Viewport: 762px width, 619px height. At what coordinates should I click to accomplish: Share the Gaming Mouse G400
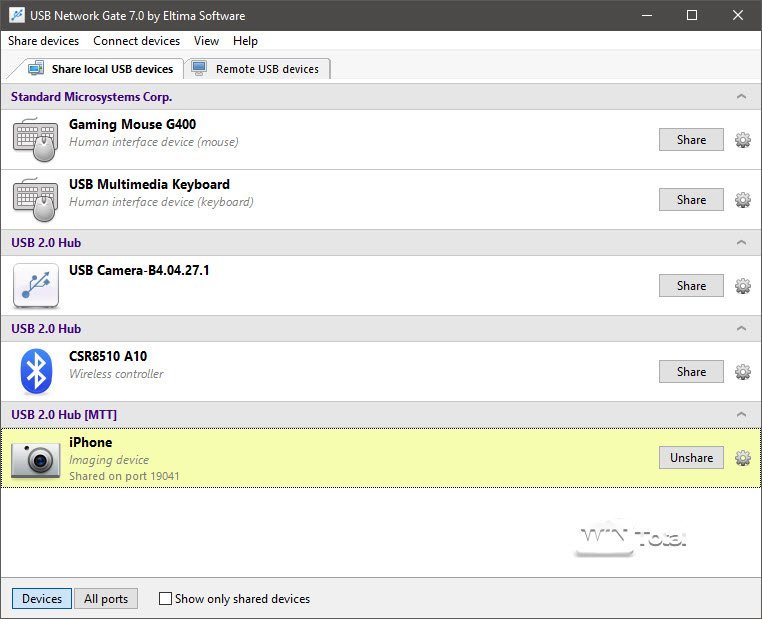[x=691, y=140]
